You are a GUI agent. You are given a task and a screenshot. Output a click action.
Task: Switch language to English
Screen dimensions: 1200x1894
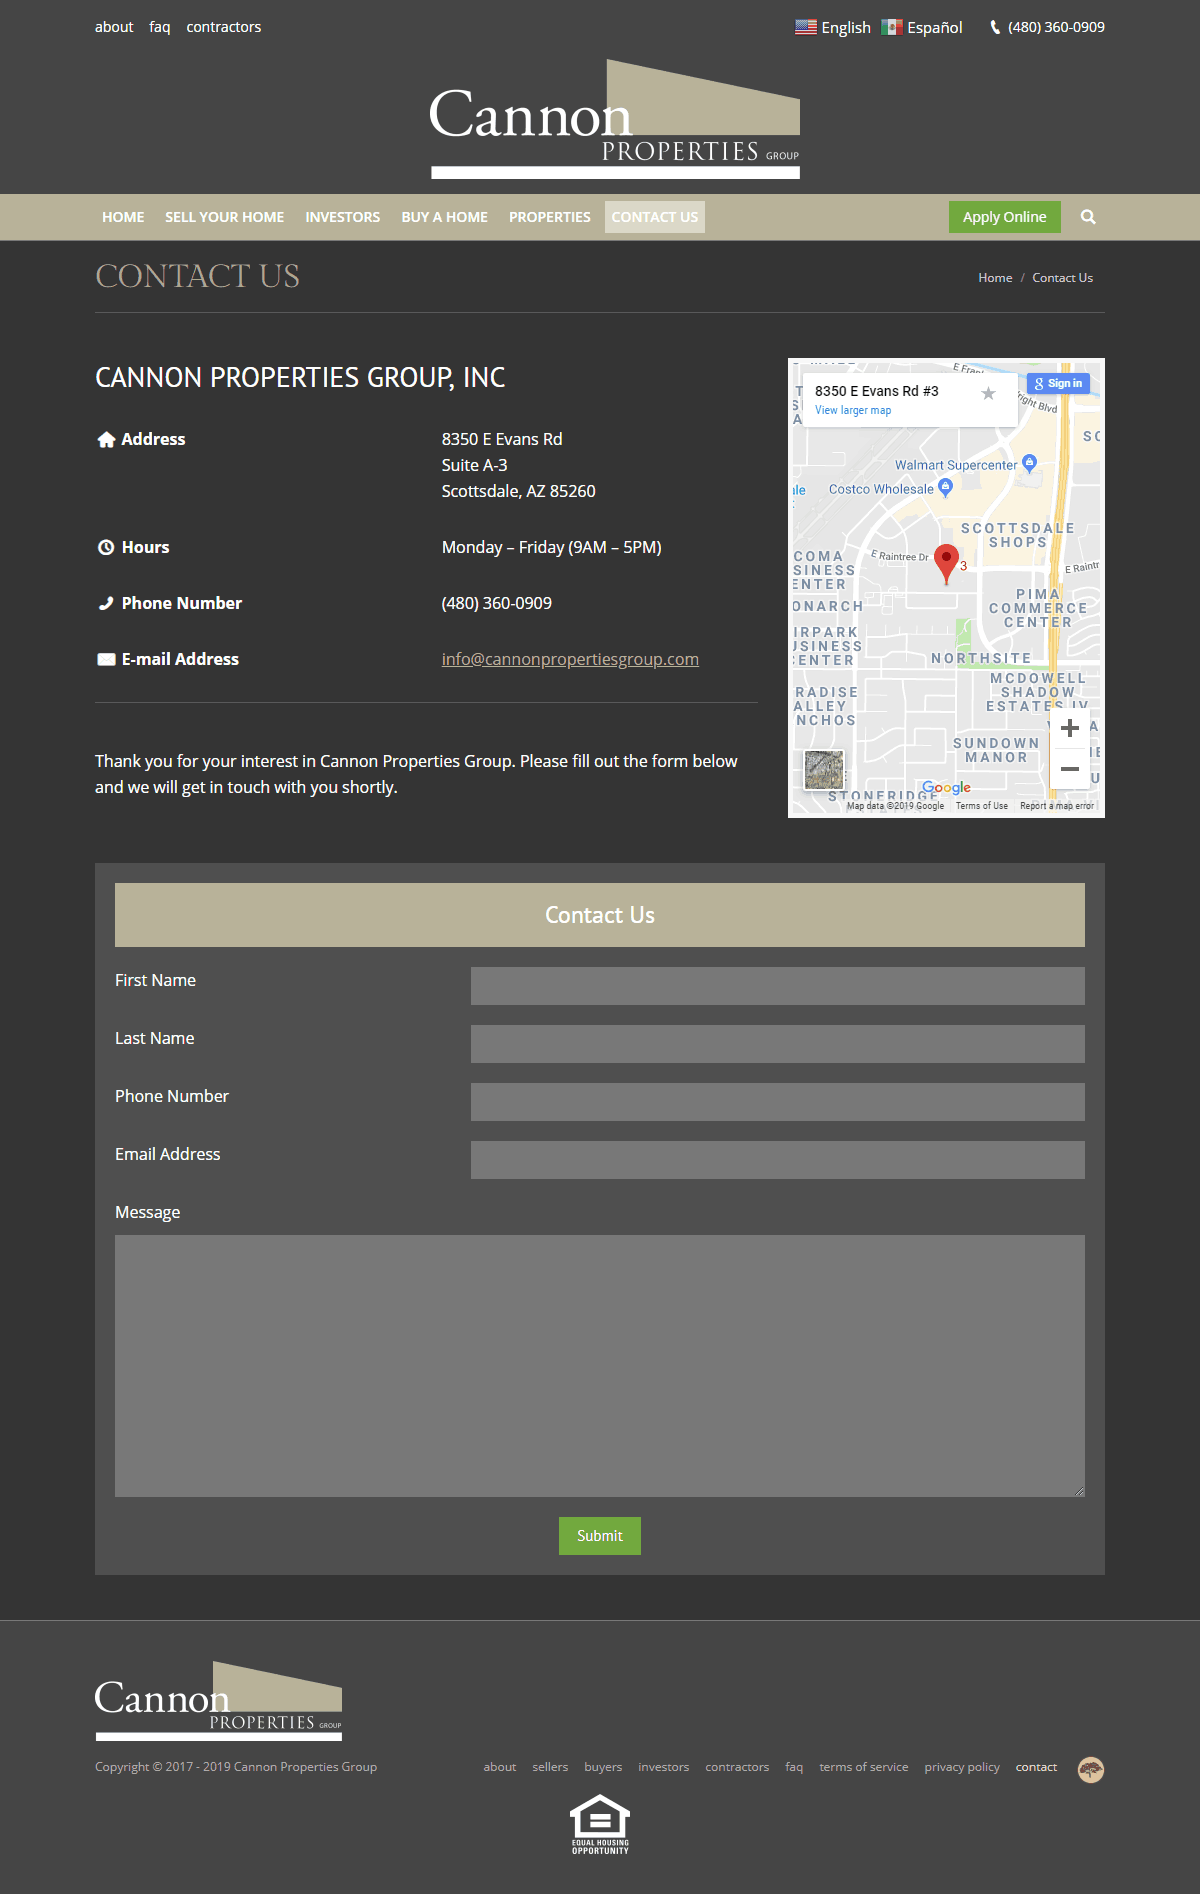[846, 28]
